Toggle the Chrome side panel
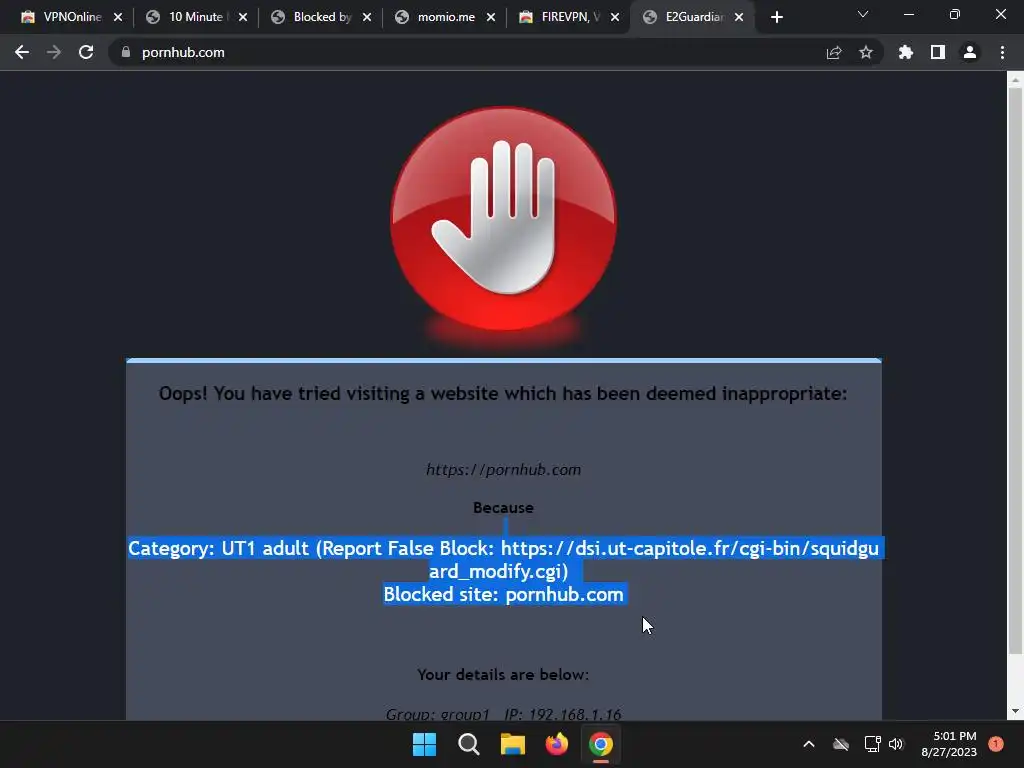This screenshot has width=1024, height=768. (x=938, y=52)
